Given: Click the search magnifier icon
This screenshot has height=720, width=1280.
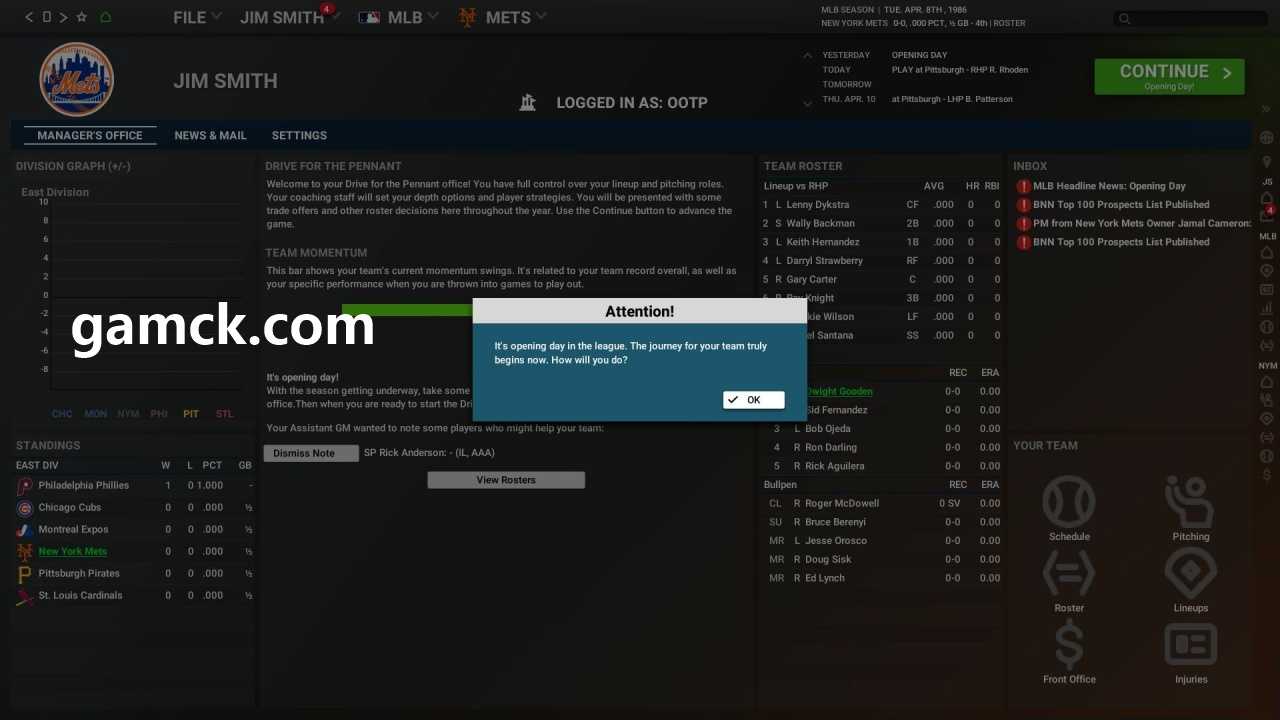Looking at the screenshot, I should tap(1125, 18).
